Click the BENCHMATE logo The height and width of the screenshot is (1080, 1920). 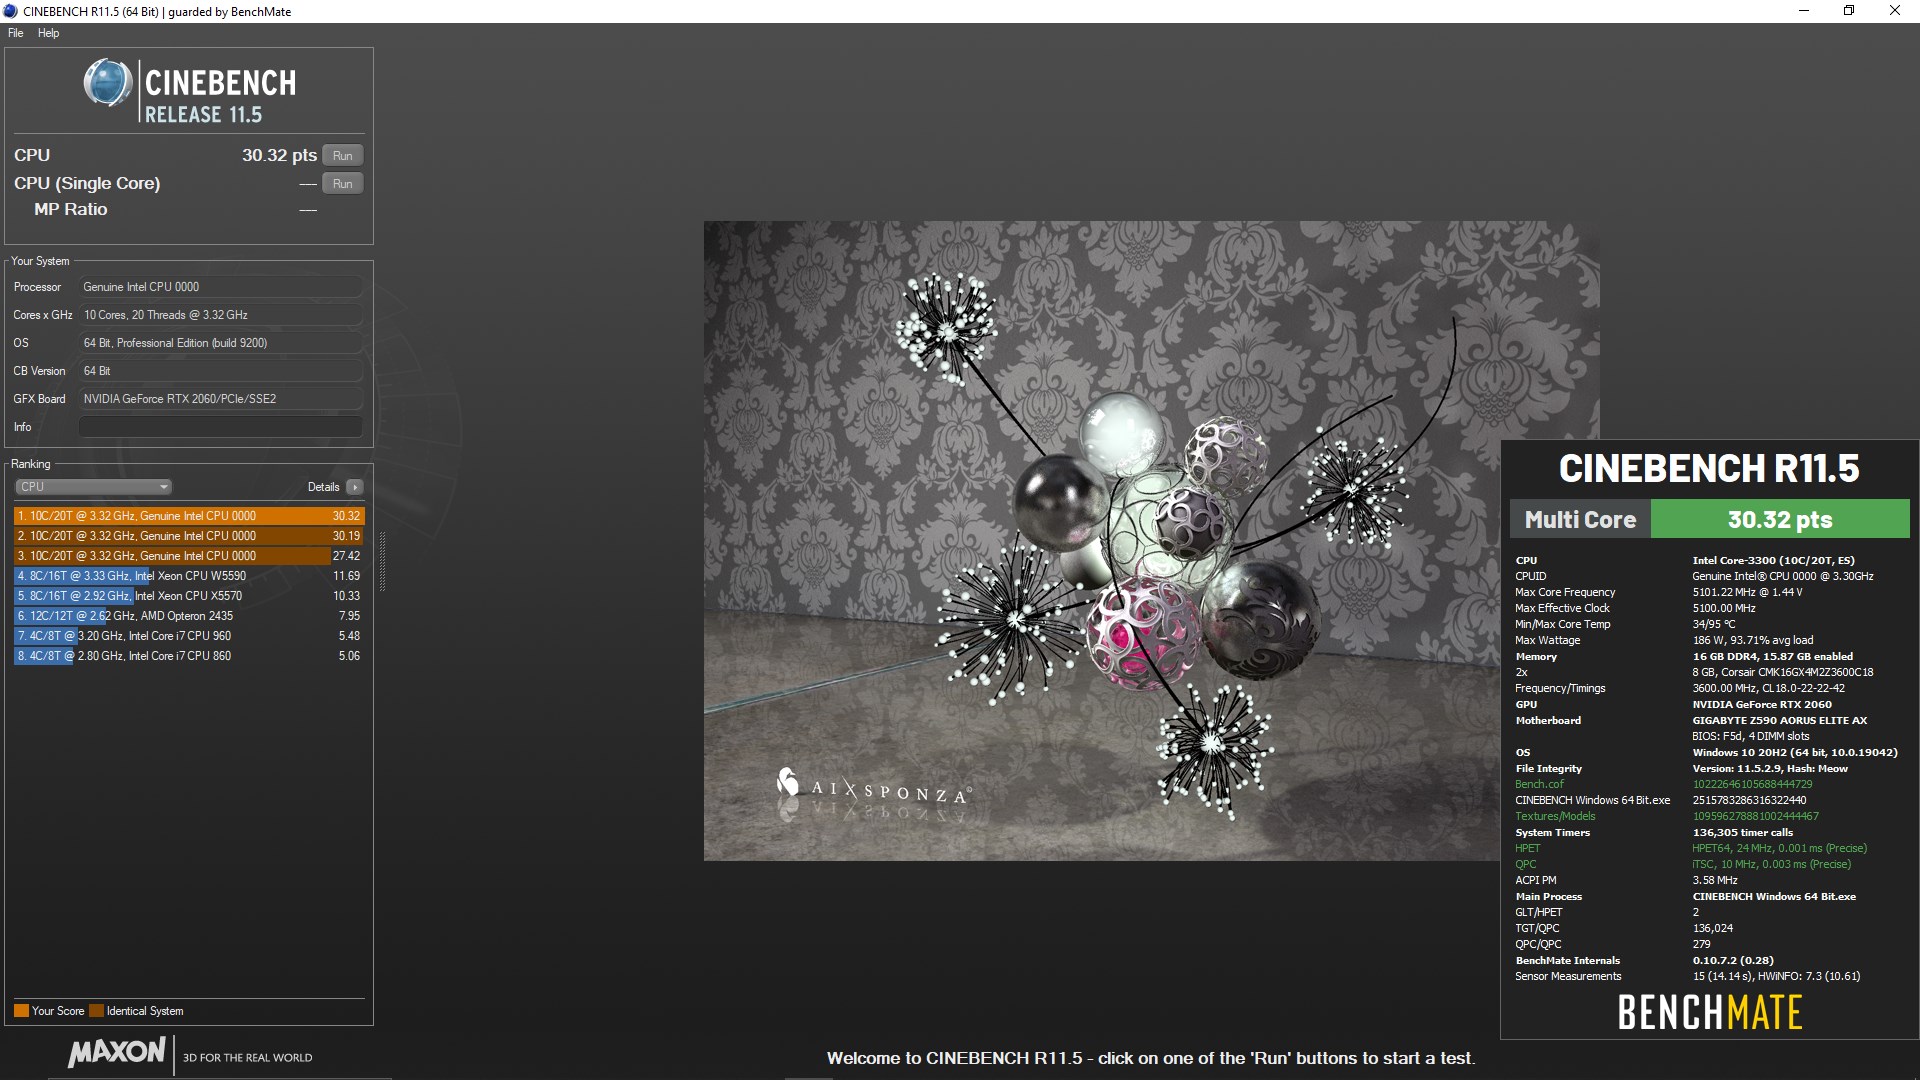pos(1710,1013)
